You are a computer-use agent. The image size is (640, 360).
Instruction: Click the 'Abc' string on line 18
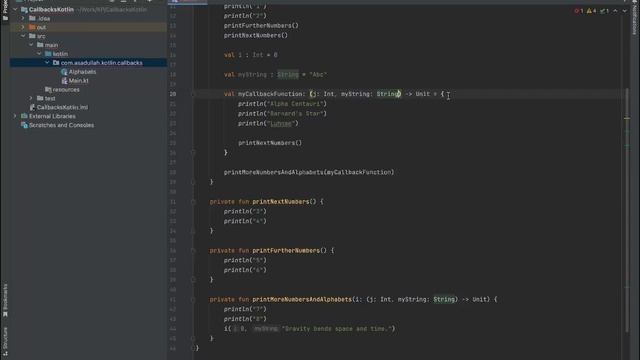click(318, 75)
